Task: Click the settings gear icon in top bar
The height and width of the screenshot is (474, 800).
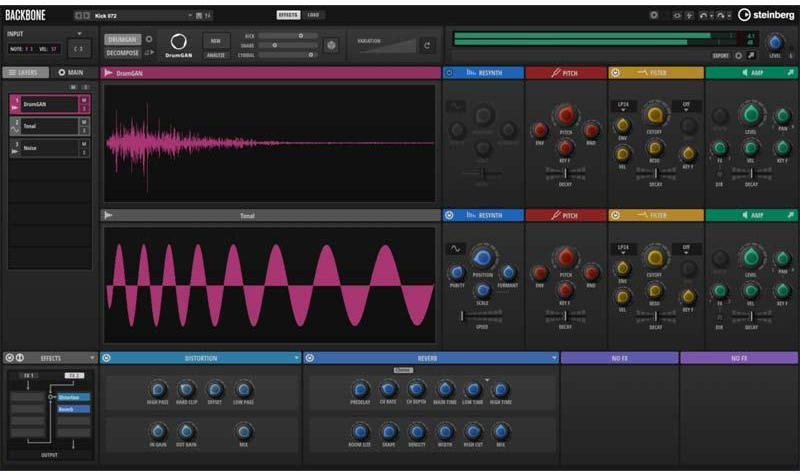Action: coord(654,15)
